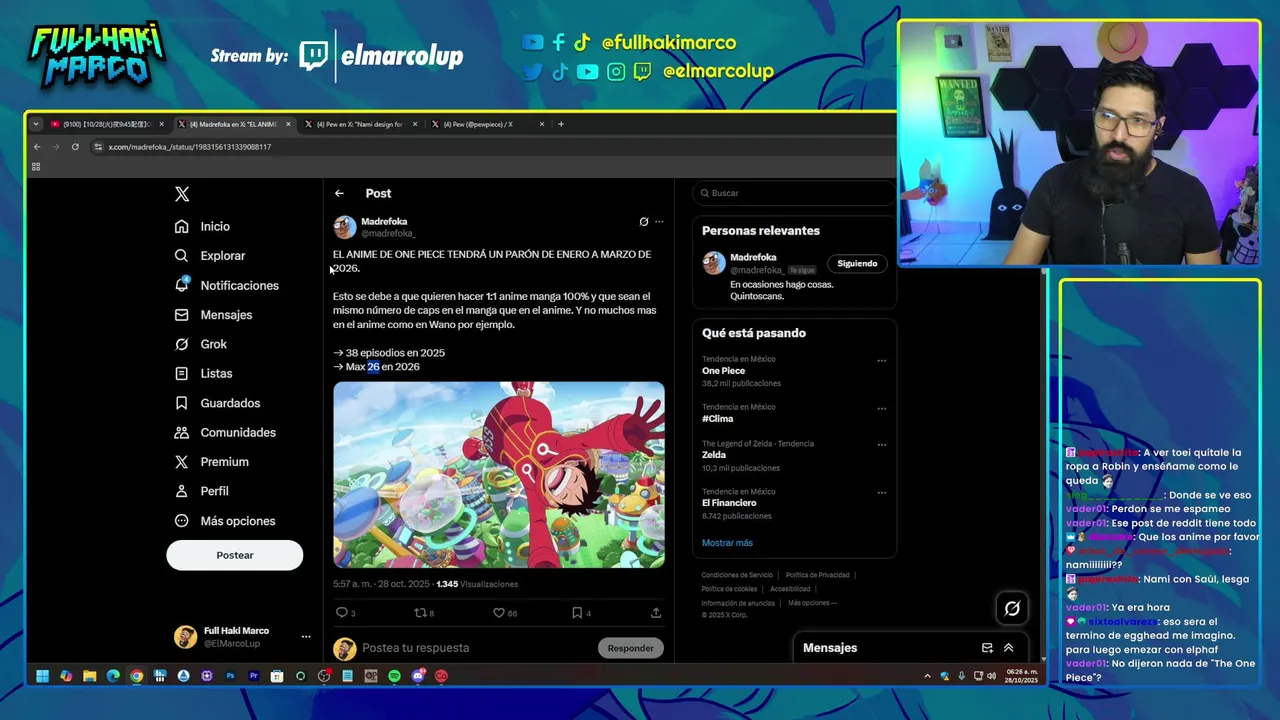Bookmark the post with the bookmark icon
Screen dimensions: 1280x720
click(577, 613)
